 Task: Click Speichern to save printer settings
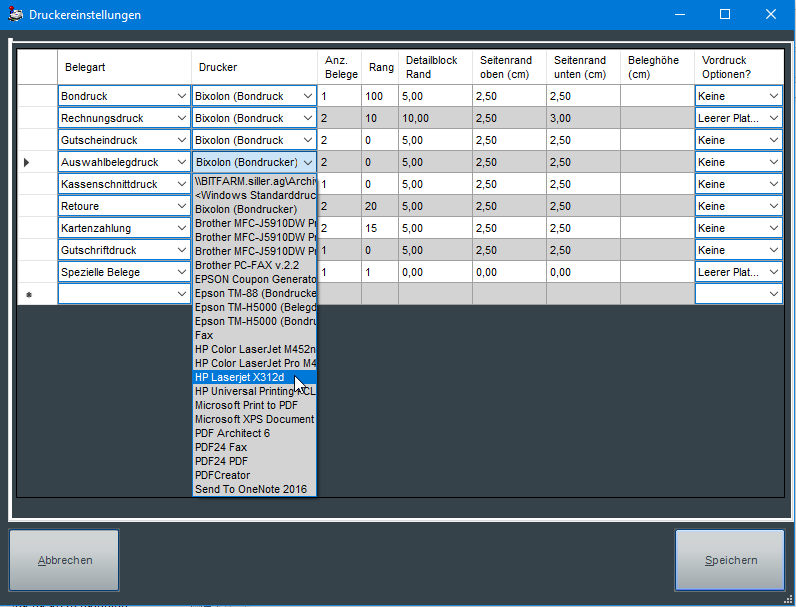(729, 560)
